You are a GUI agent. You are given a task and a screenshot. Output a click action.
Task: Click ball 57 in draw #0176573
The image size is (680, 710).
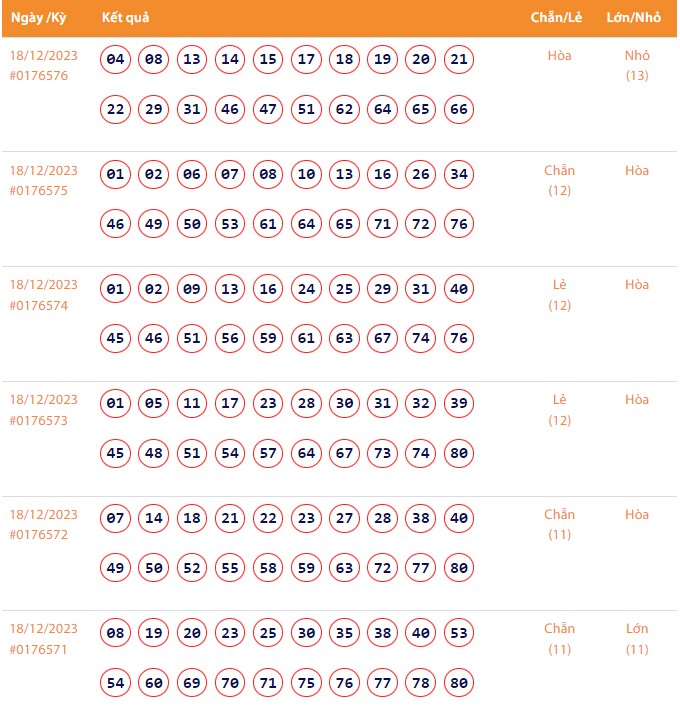[x=268, y=454]
